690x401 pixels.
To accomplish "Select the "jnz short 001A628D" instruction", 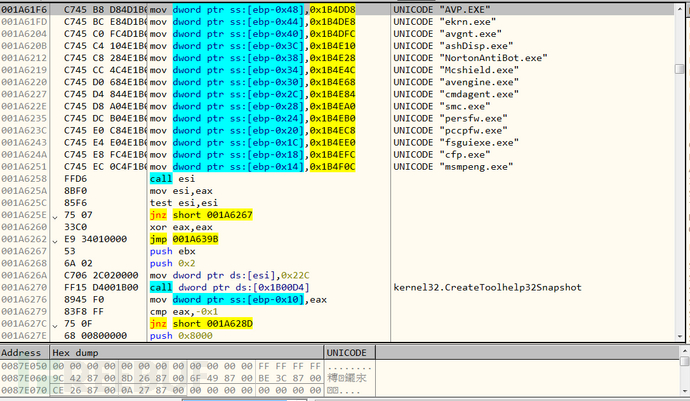I will [201, 324].
